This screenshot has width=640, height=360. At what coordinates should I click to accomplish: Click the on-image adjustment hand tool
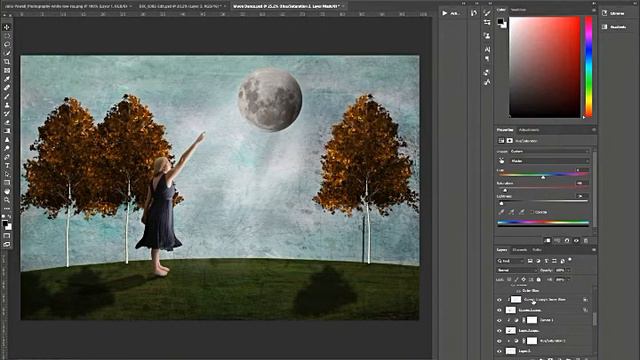point(501,161)
